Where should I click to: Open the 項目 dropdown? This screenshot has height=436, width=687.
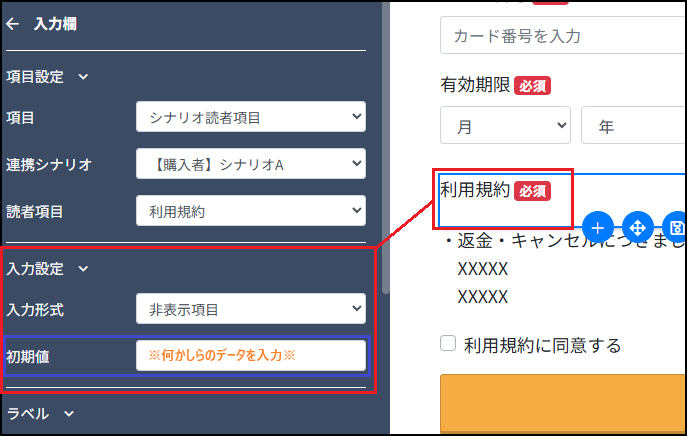(x=250, y=118)
